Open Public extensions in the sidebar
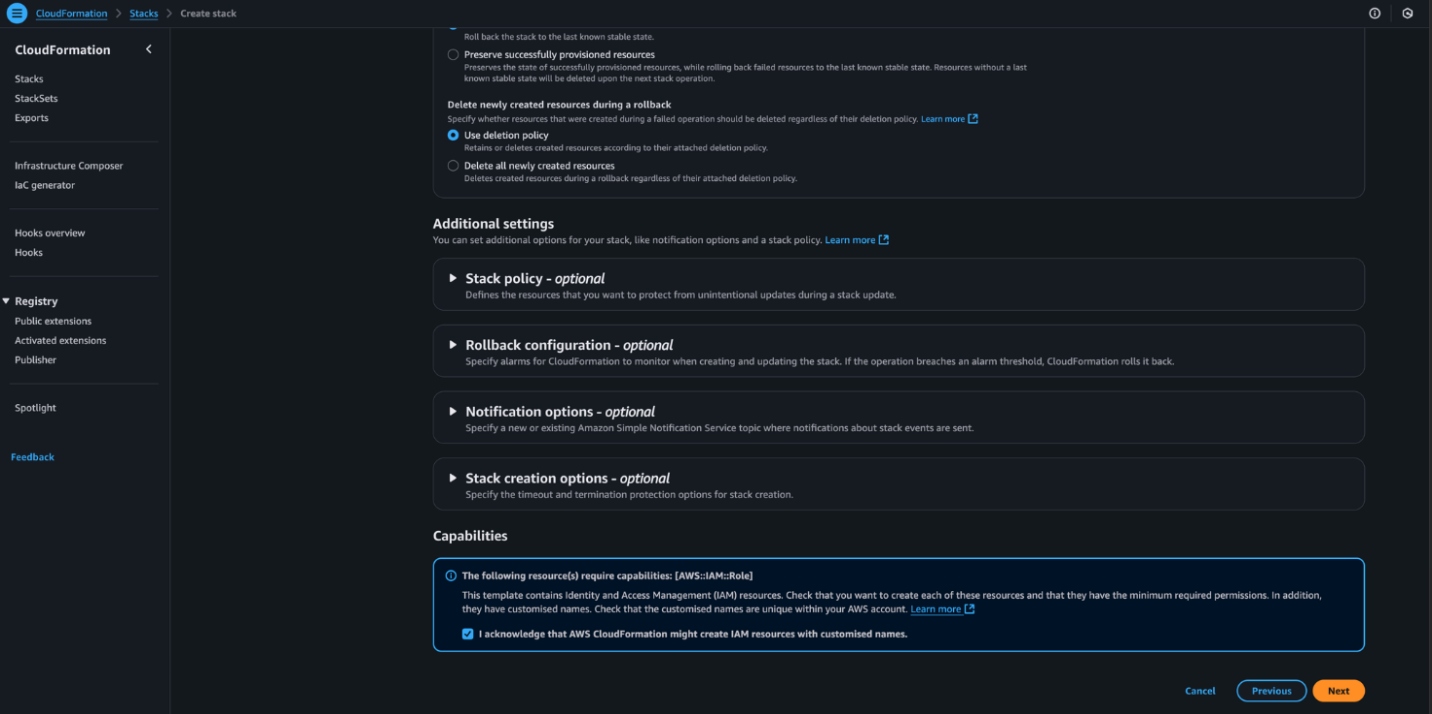Viewport: 1432px width, 714px height. pos(53,321)
